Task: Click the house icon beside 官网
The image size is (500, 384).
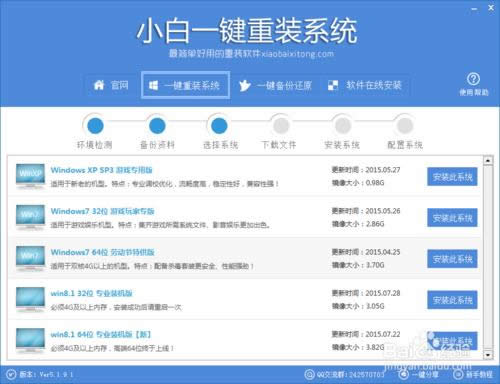Action: pyautogui.click(x=99, y=85)
